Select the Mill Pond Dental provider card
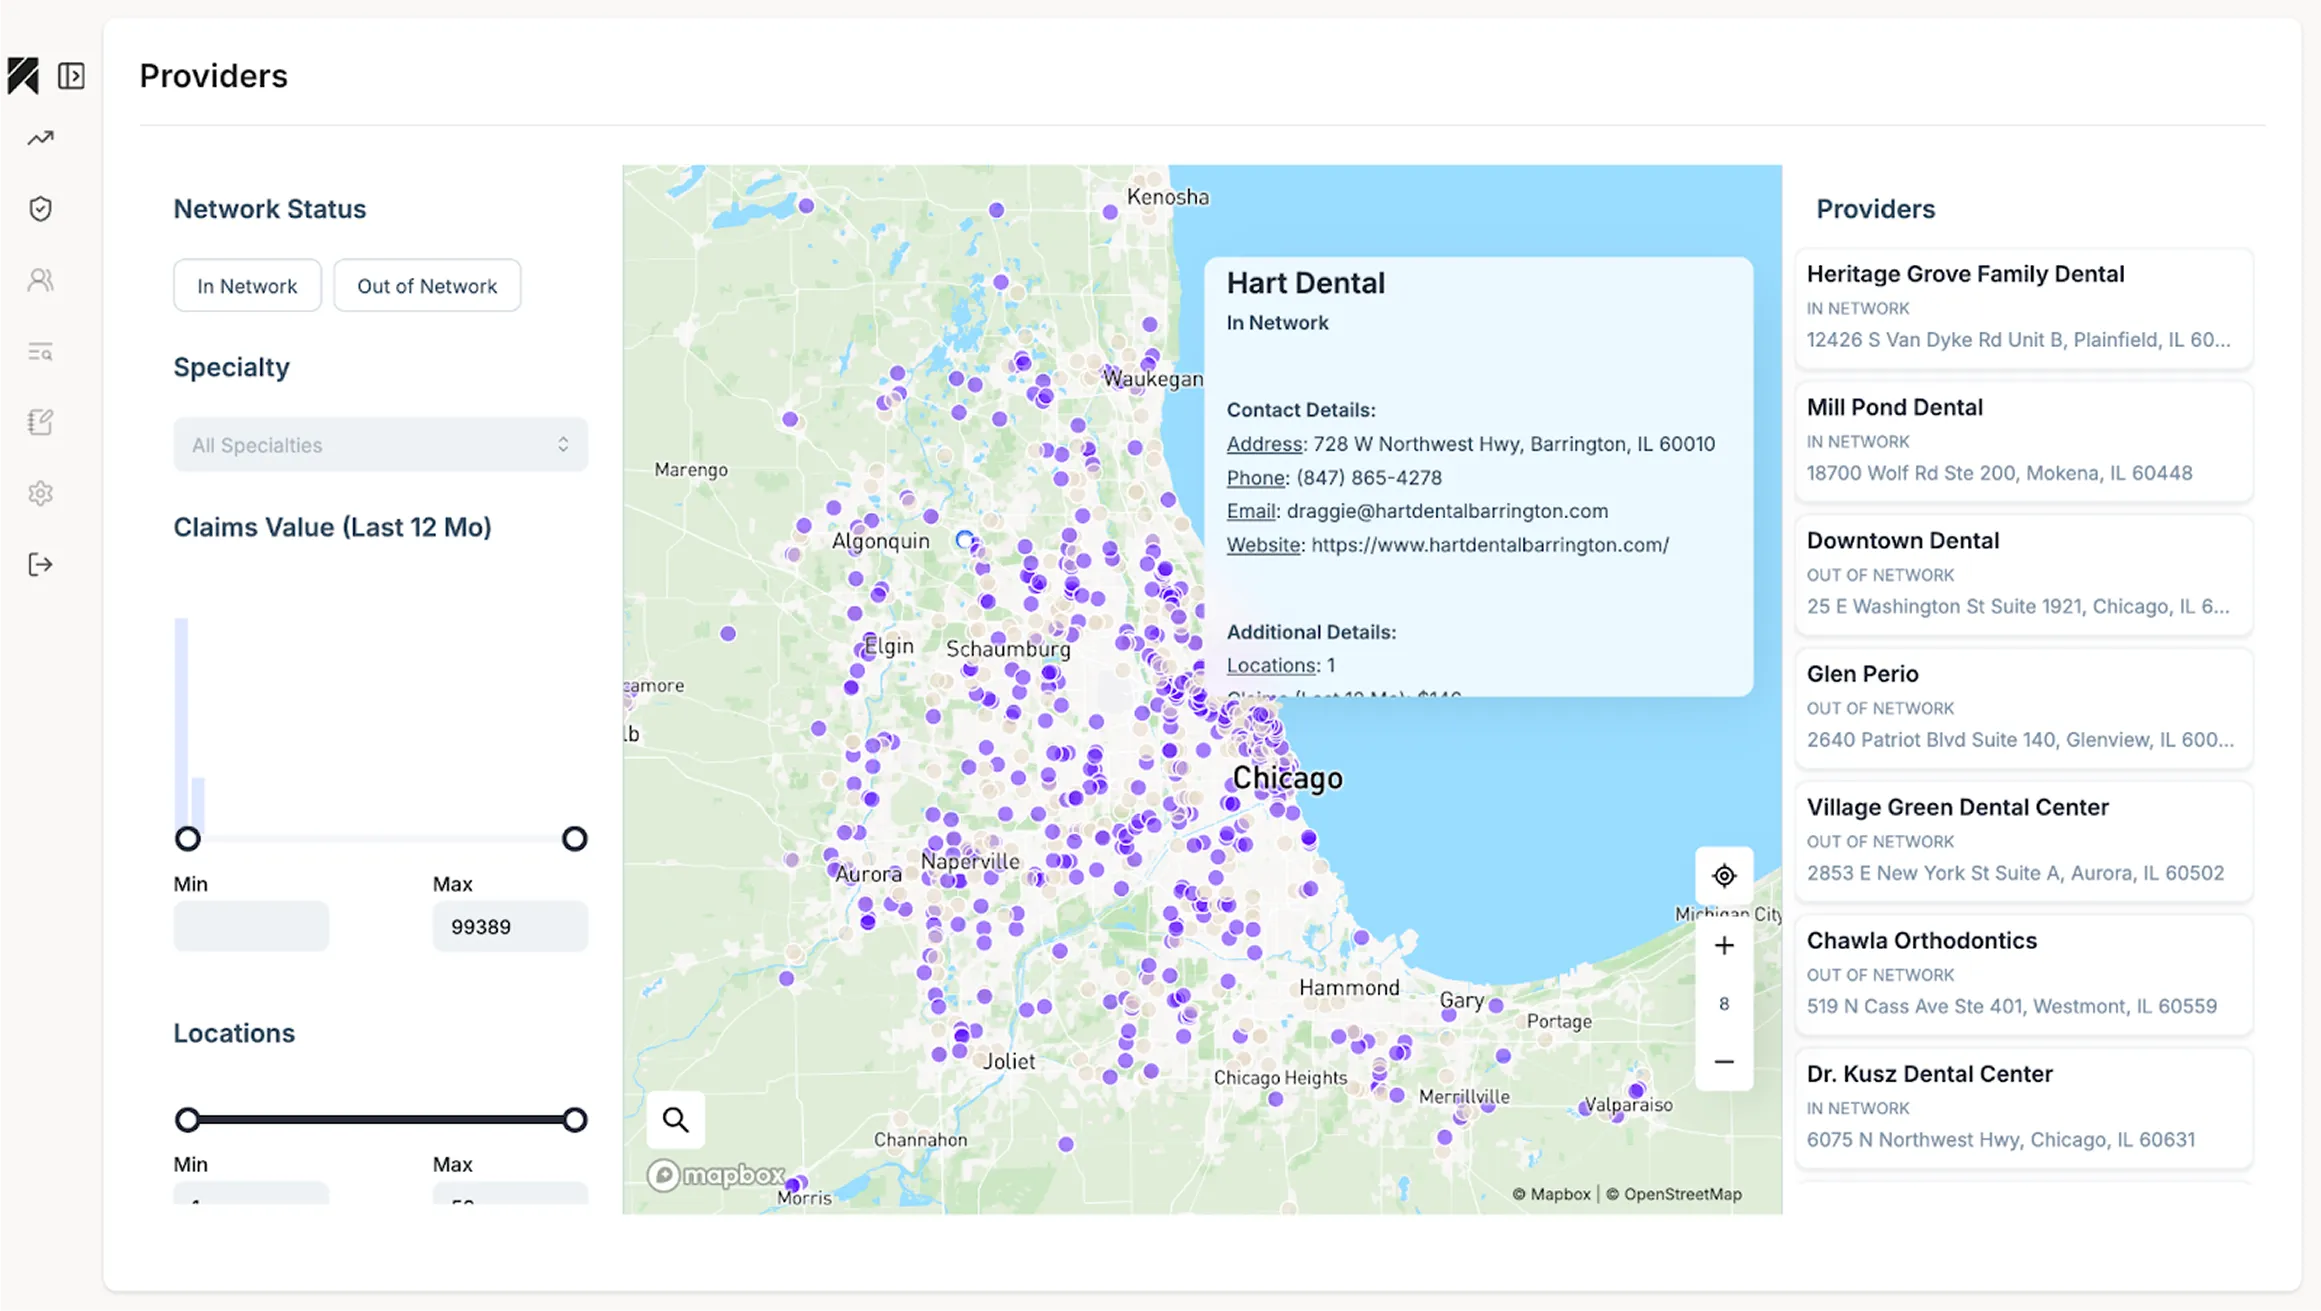The height and width of the screenshot is (1311, 2321). pyautogui.click(x=2023, y=441)
